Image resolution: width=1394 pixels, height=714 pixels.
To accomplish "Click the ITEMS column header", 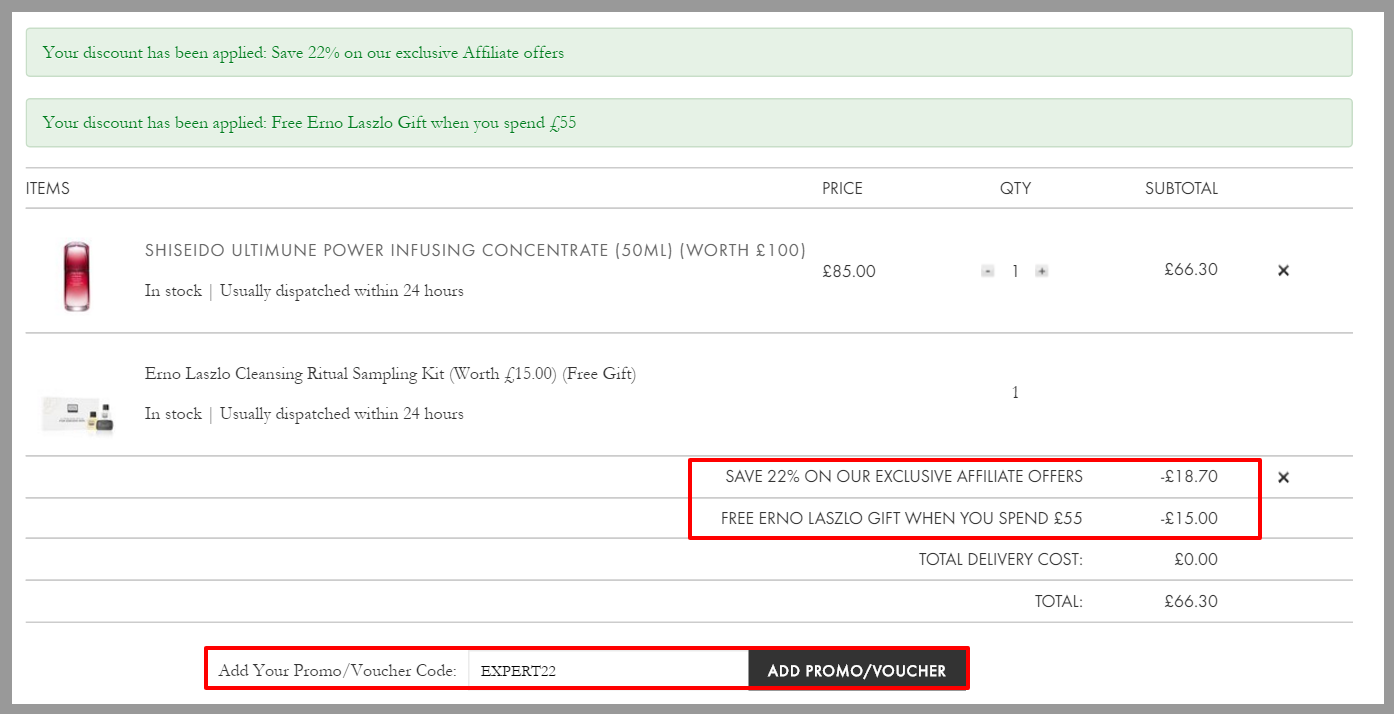I will pyautogui.click(x=48, y=188).
